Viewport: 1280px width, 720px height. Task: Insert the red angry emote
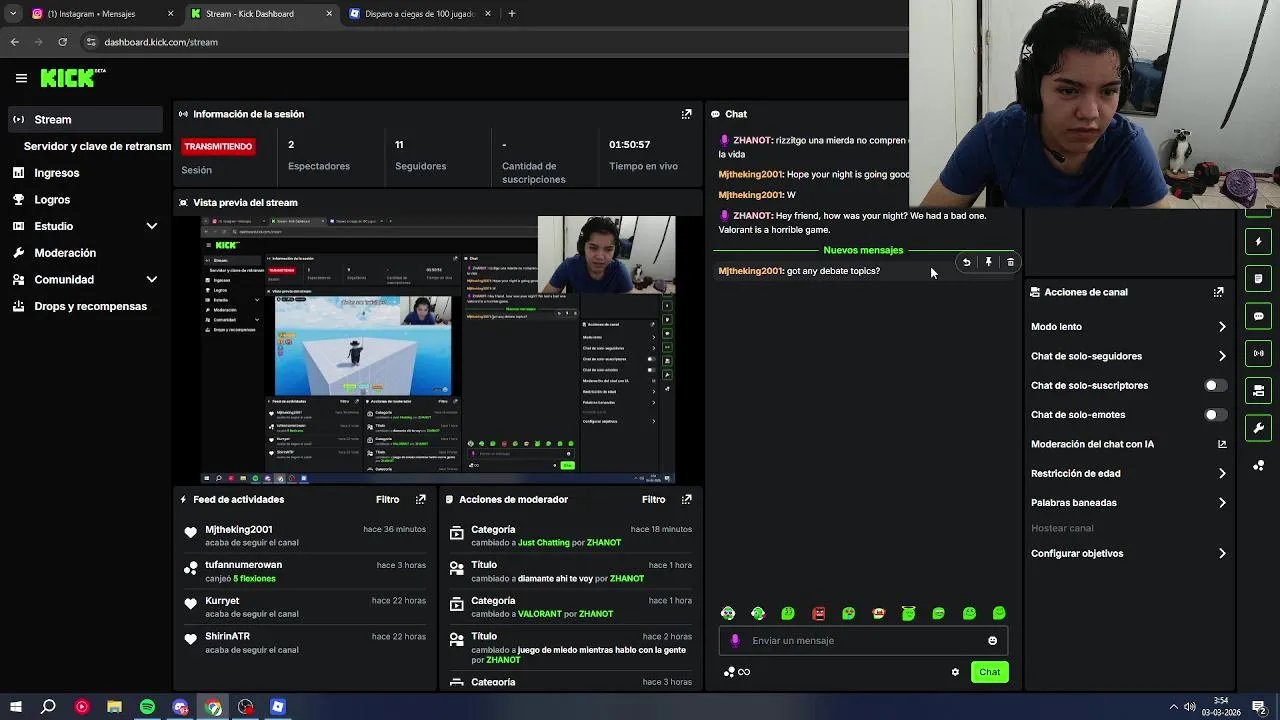[x=818, y=613]
